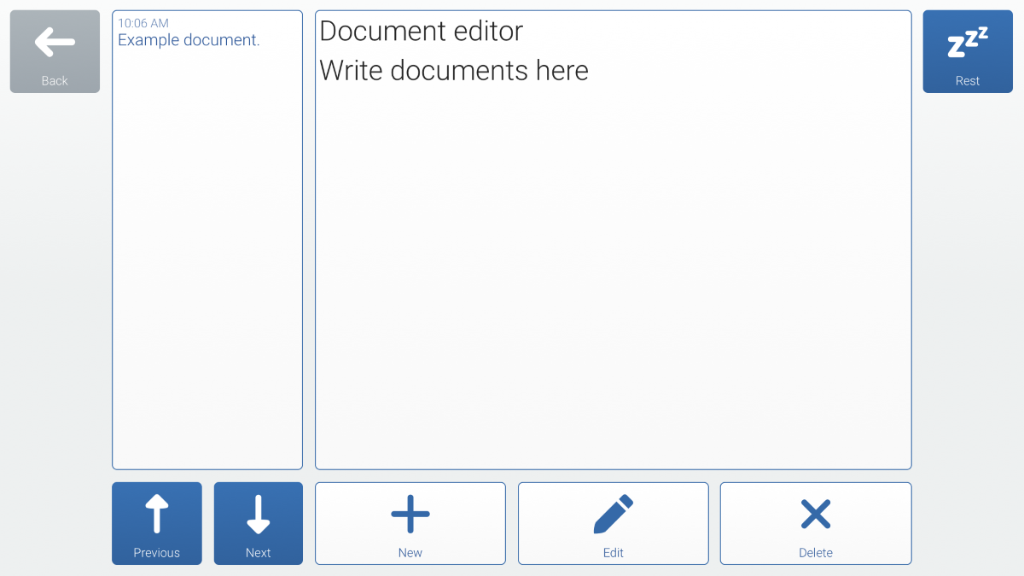The height and width of the screenshot is (576, 1024).
Task: Click the 'Previous' text label
Action: tap(156, 553)
